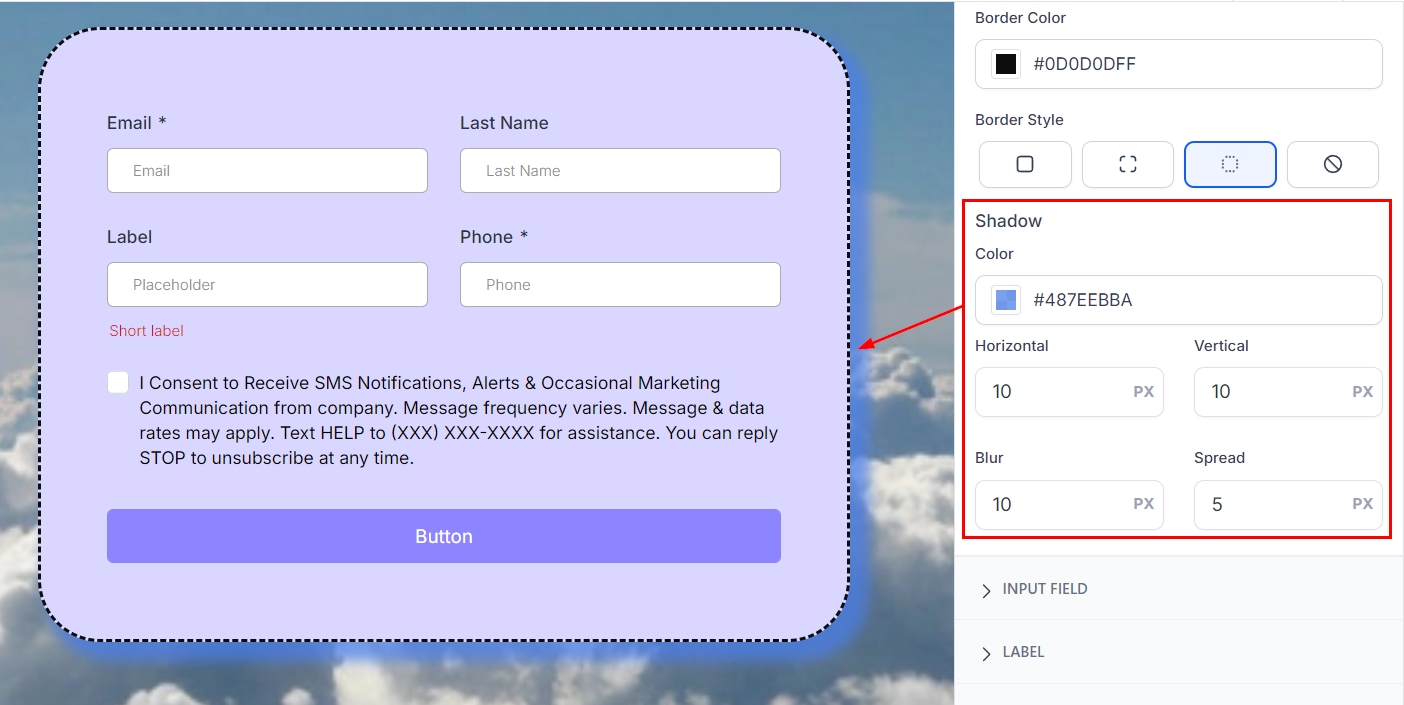The image size is (1404, 705).
Task: Open the blue shadow color swatch
Action: click(x=1006, y=300)
